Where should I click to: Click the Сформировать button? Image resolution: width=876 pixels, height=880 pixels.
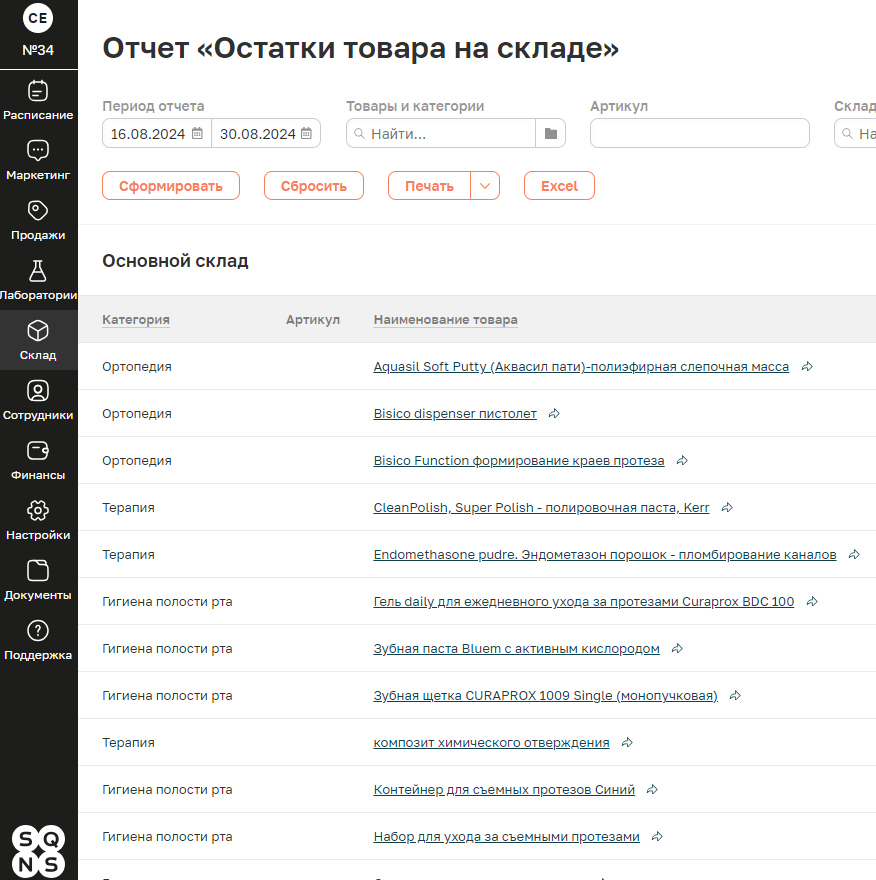(171, 186)
